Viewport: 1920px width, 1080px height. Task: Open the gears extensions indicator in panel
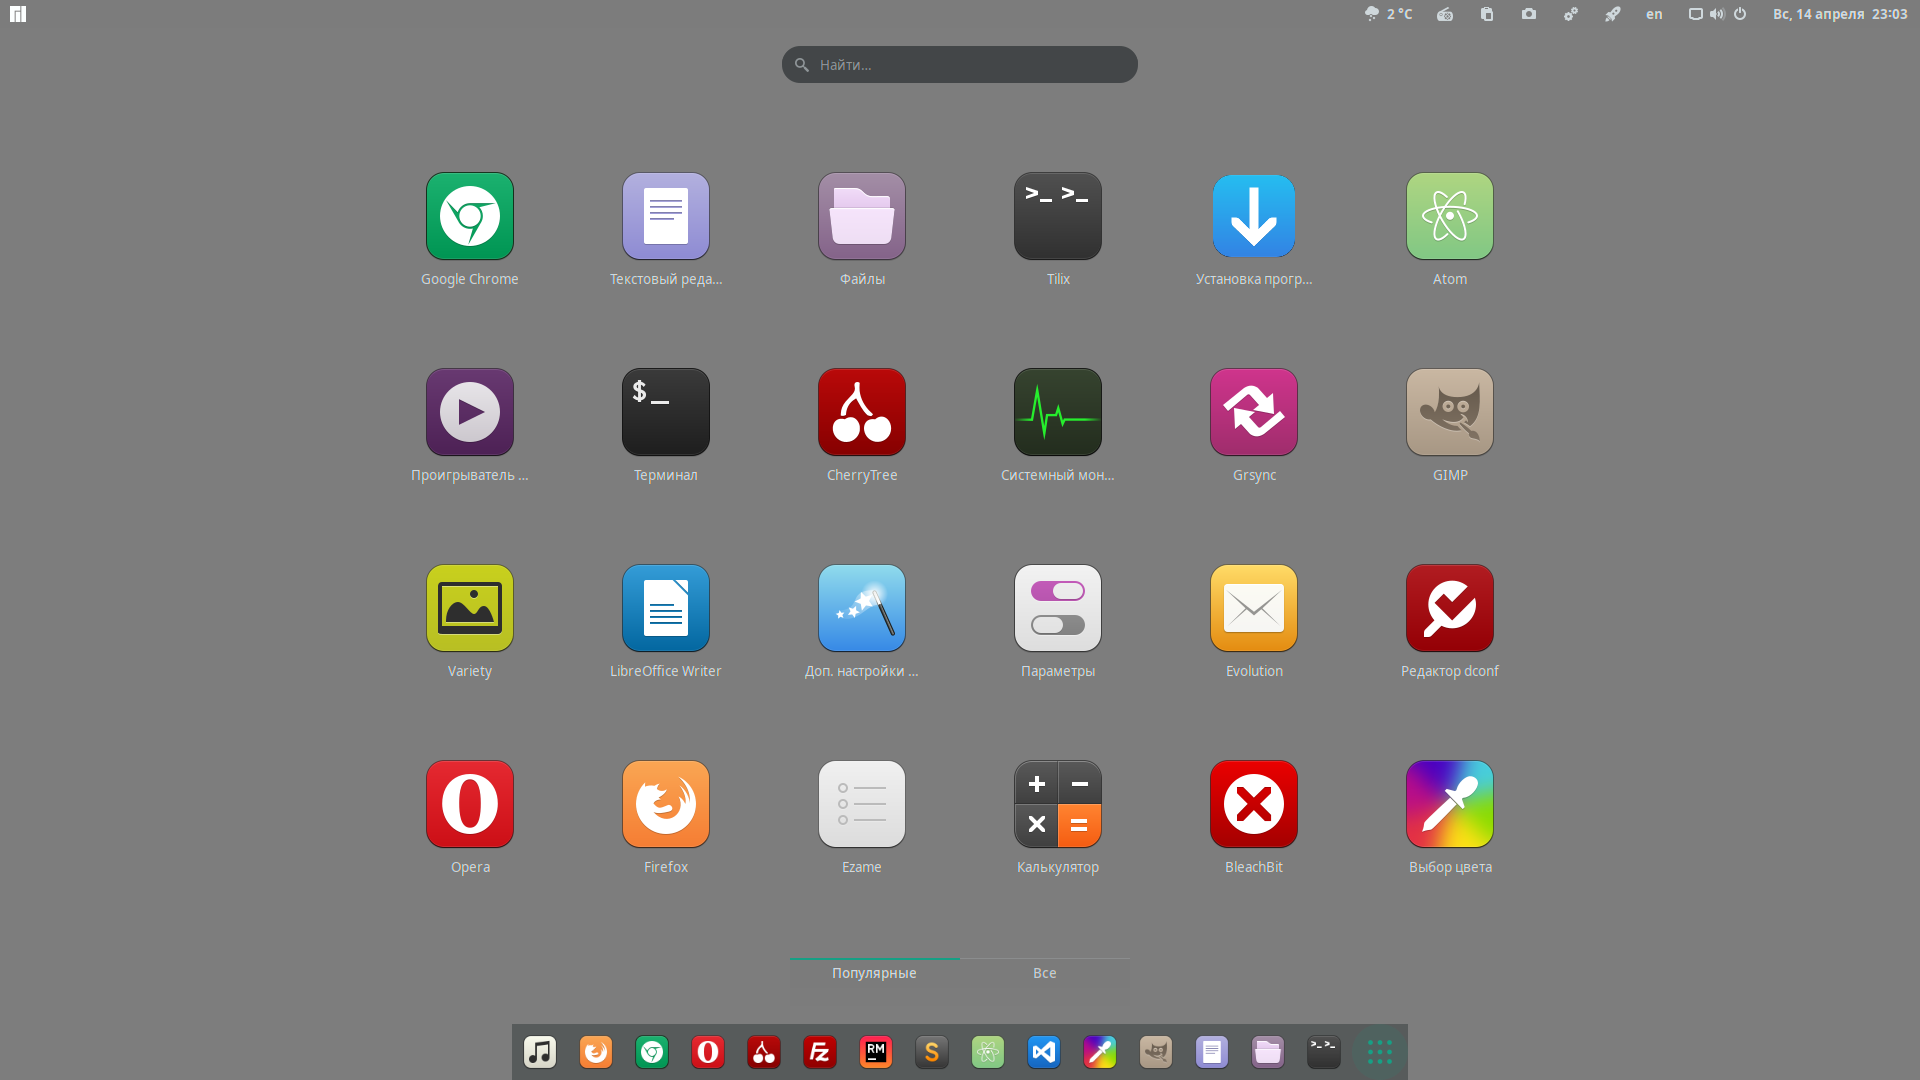click(1571, 14)
